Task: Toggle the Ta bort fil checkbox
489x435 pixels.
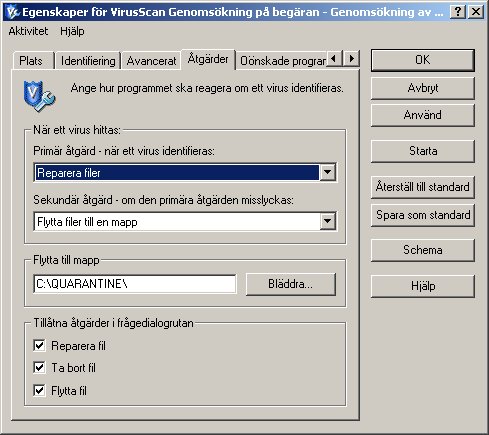Action: click(39, 368)
